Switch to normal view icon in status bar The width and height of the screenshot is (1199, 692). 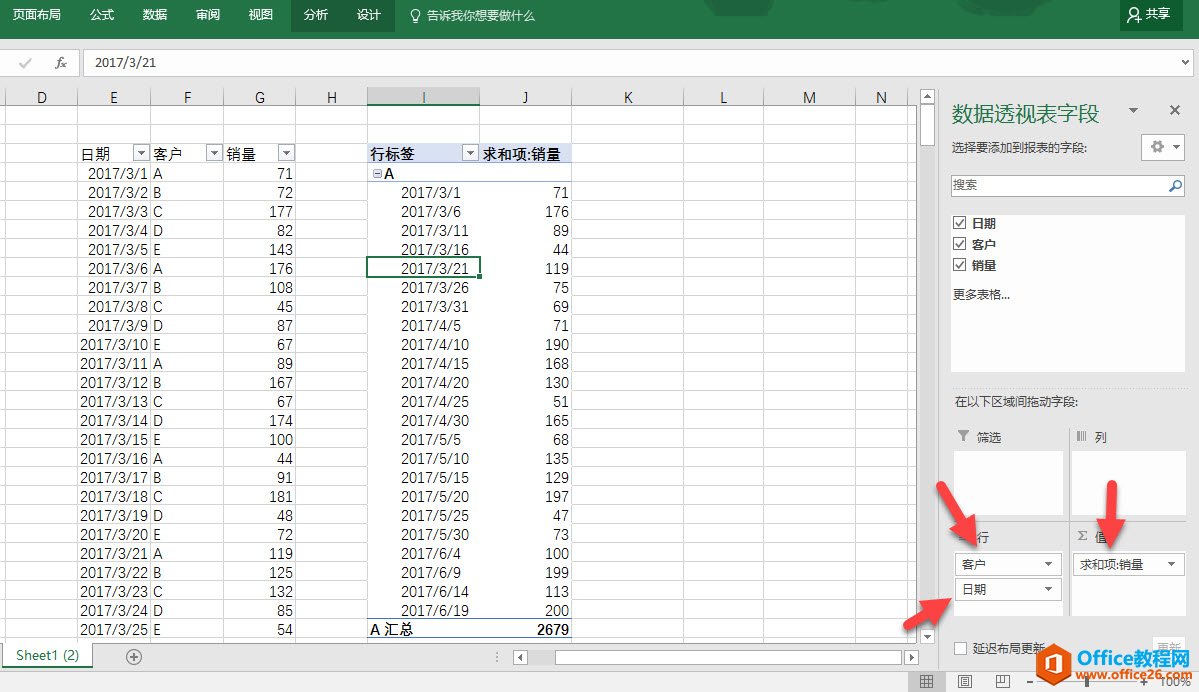(926, 681)
